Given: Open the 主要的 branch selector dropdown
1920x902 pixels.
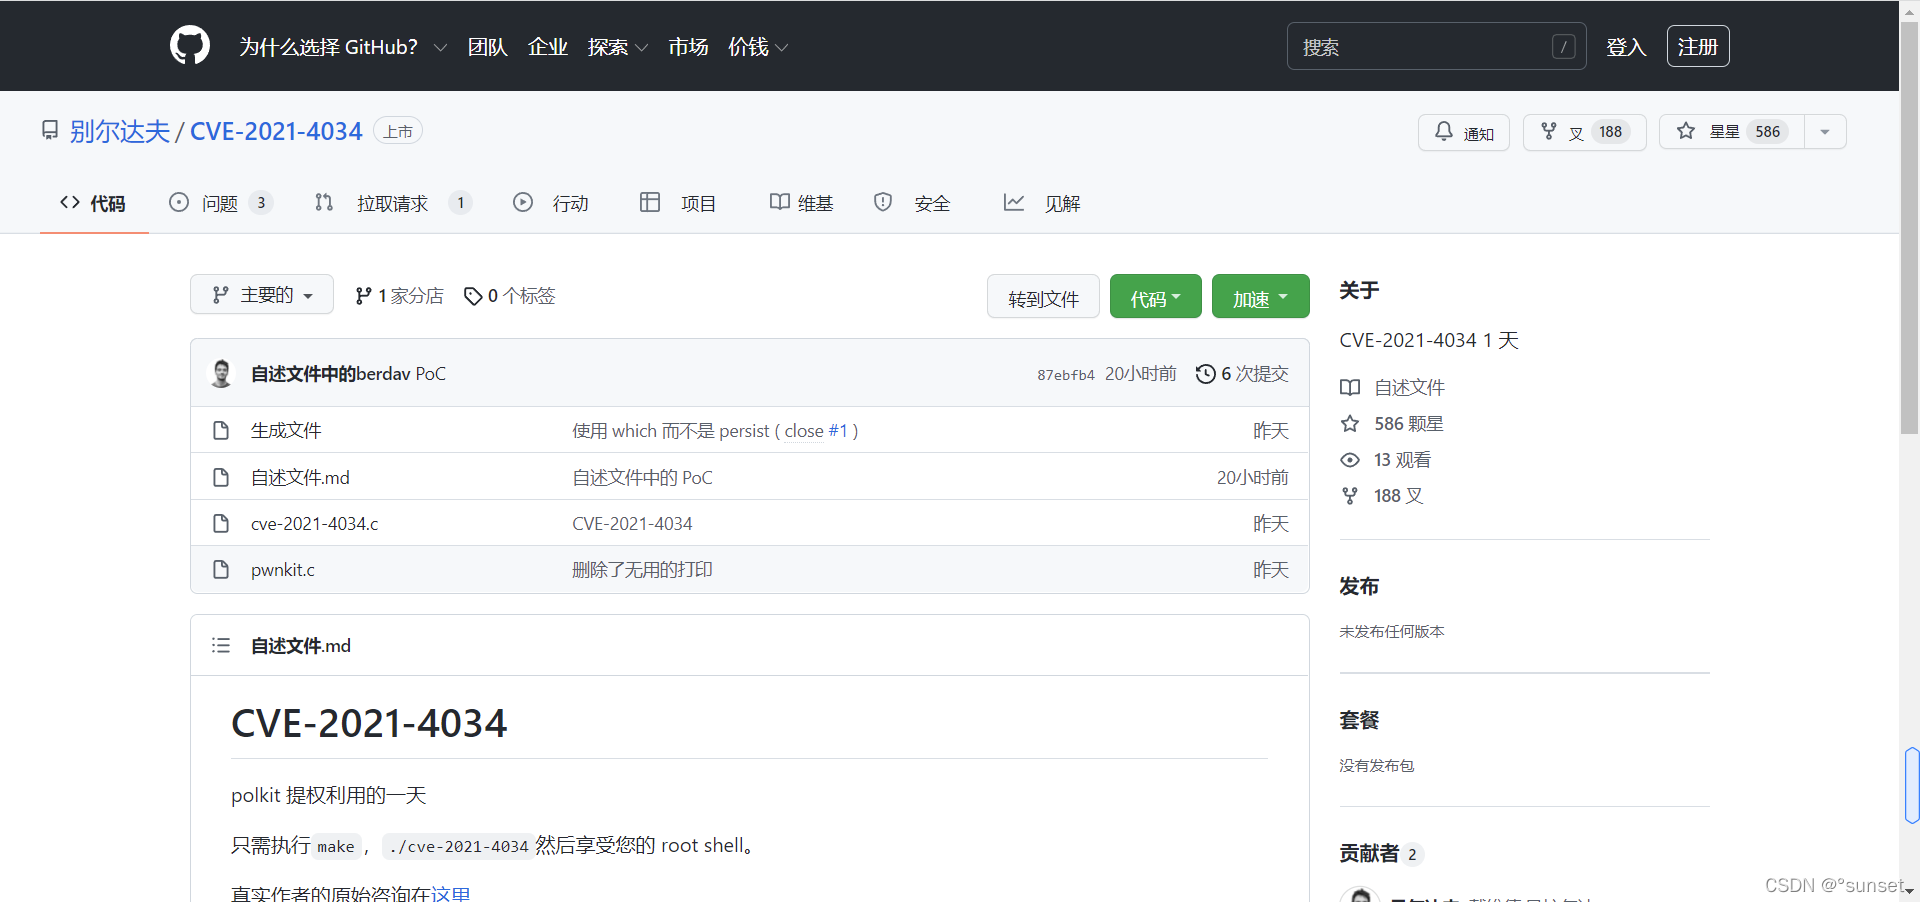Looking at the screenshot, I should pos(262,295).
